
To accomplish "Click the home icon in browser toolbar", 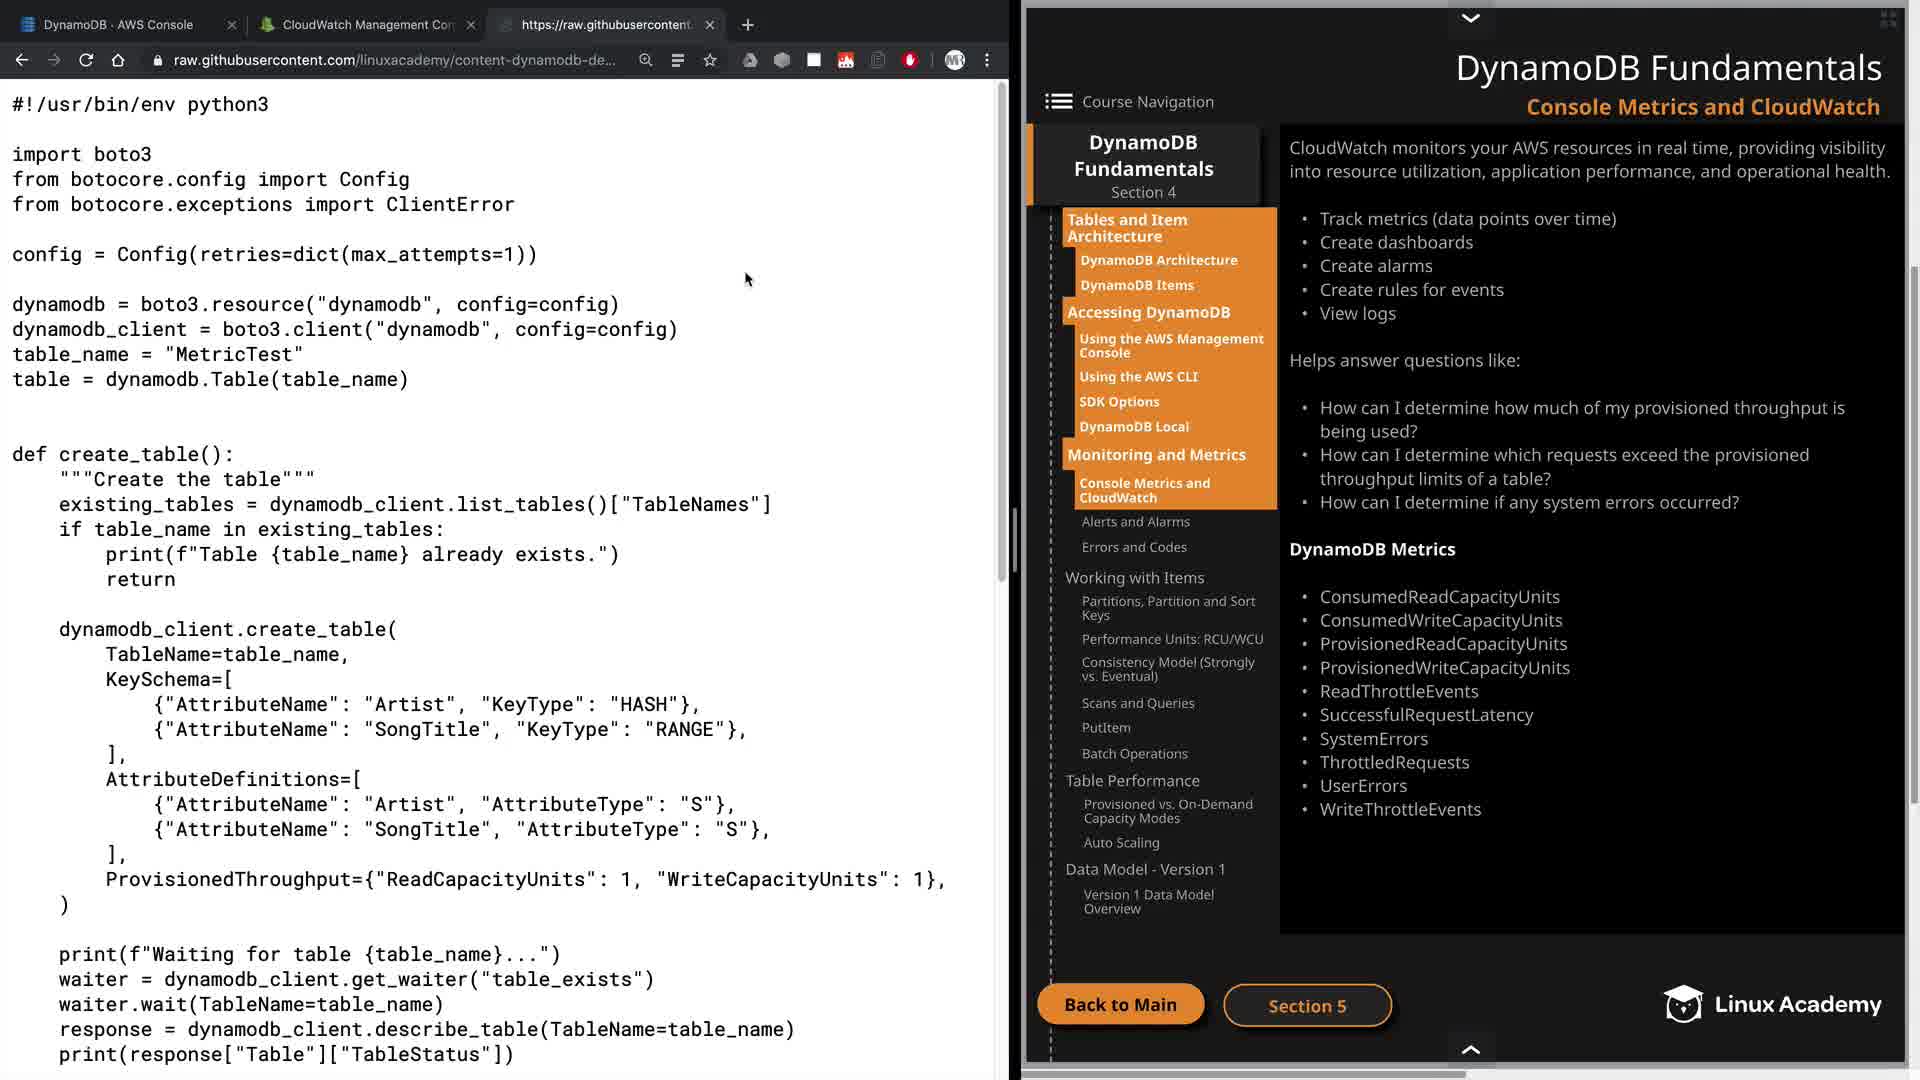I will (x=118, y=60).
